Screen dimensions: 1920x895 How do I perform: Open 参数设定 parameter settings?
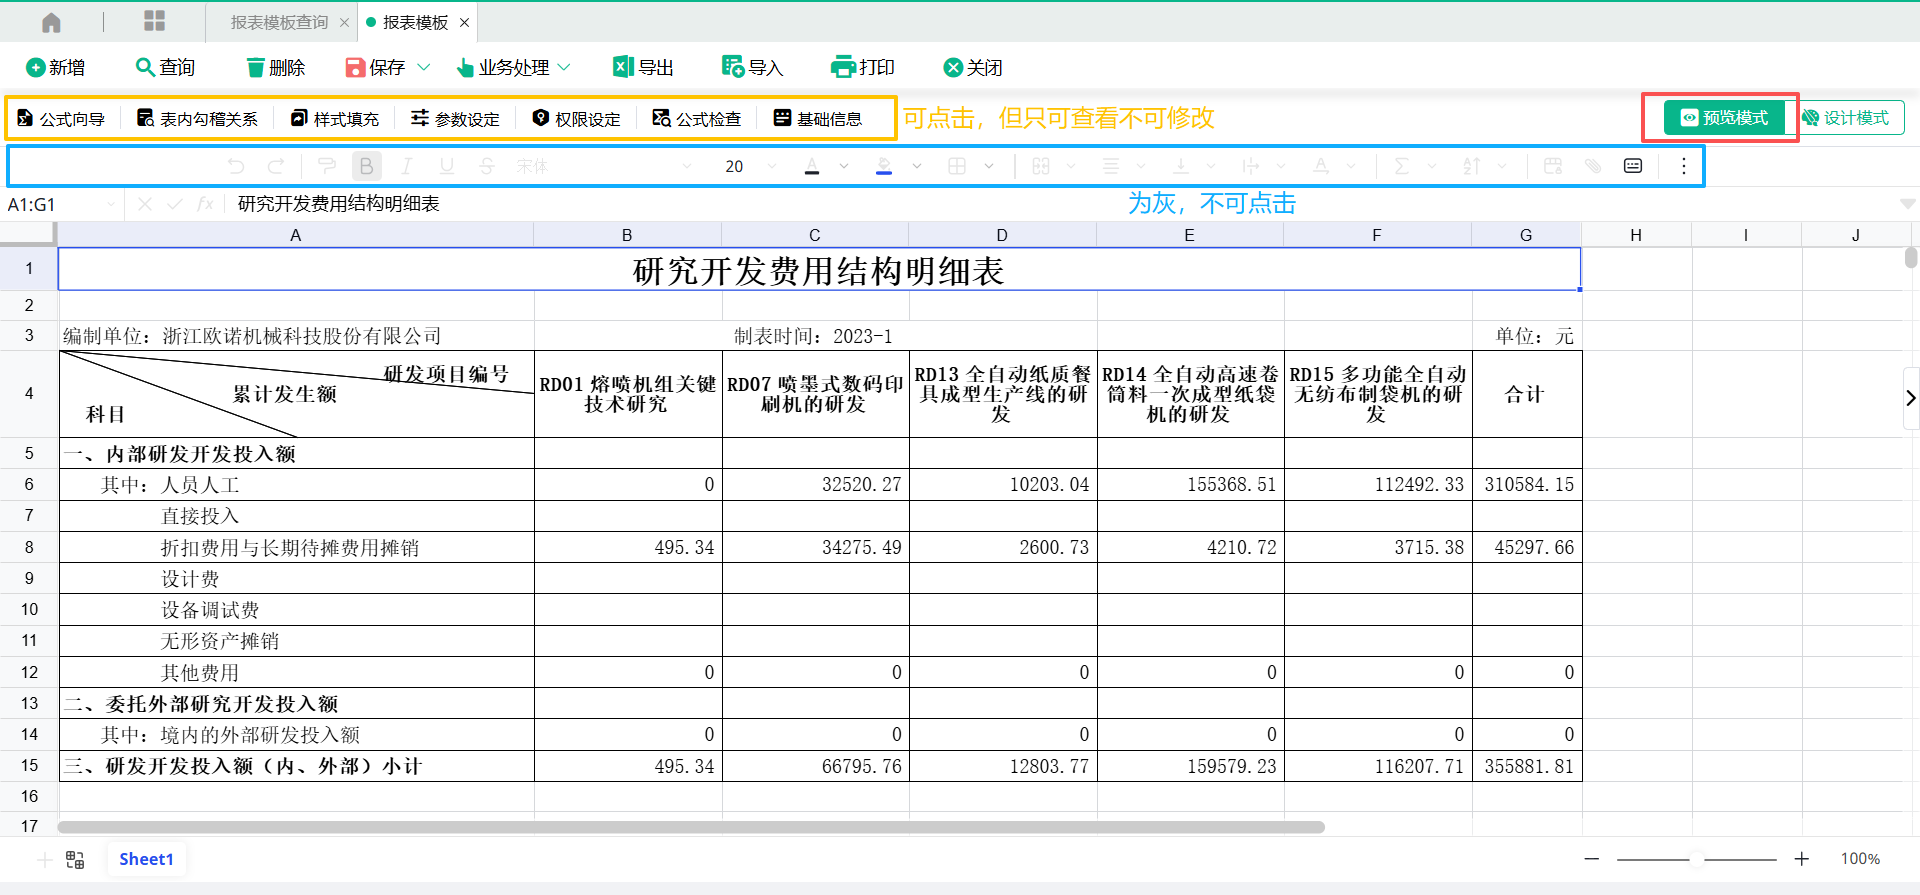point(455,119)
